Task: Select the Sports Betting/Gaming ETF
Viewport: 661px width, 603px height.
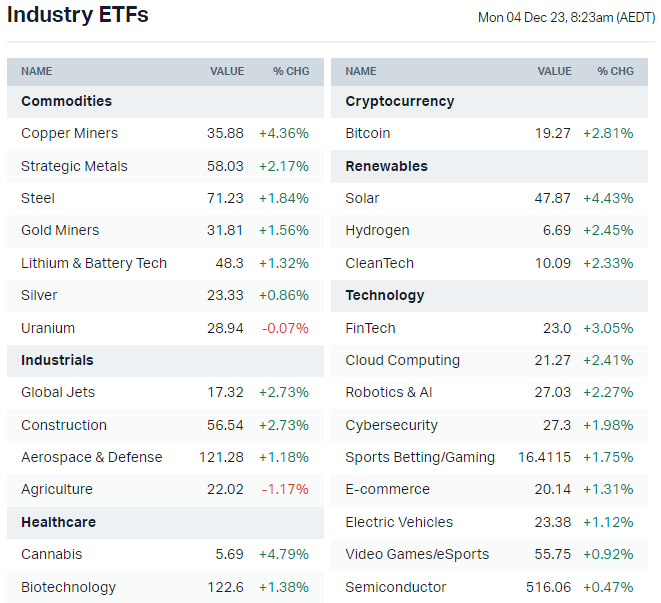Action: (420, 457)
